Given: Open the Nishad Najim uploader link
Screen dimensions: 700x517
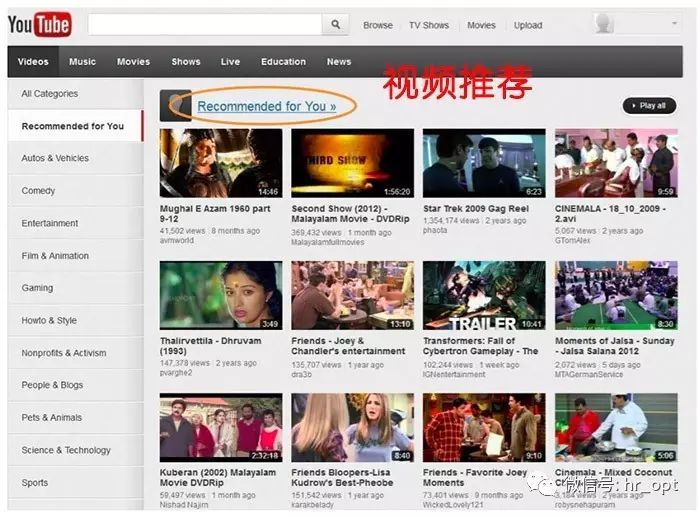Looking at the screenshot, I should [x=184, y=504].
